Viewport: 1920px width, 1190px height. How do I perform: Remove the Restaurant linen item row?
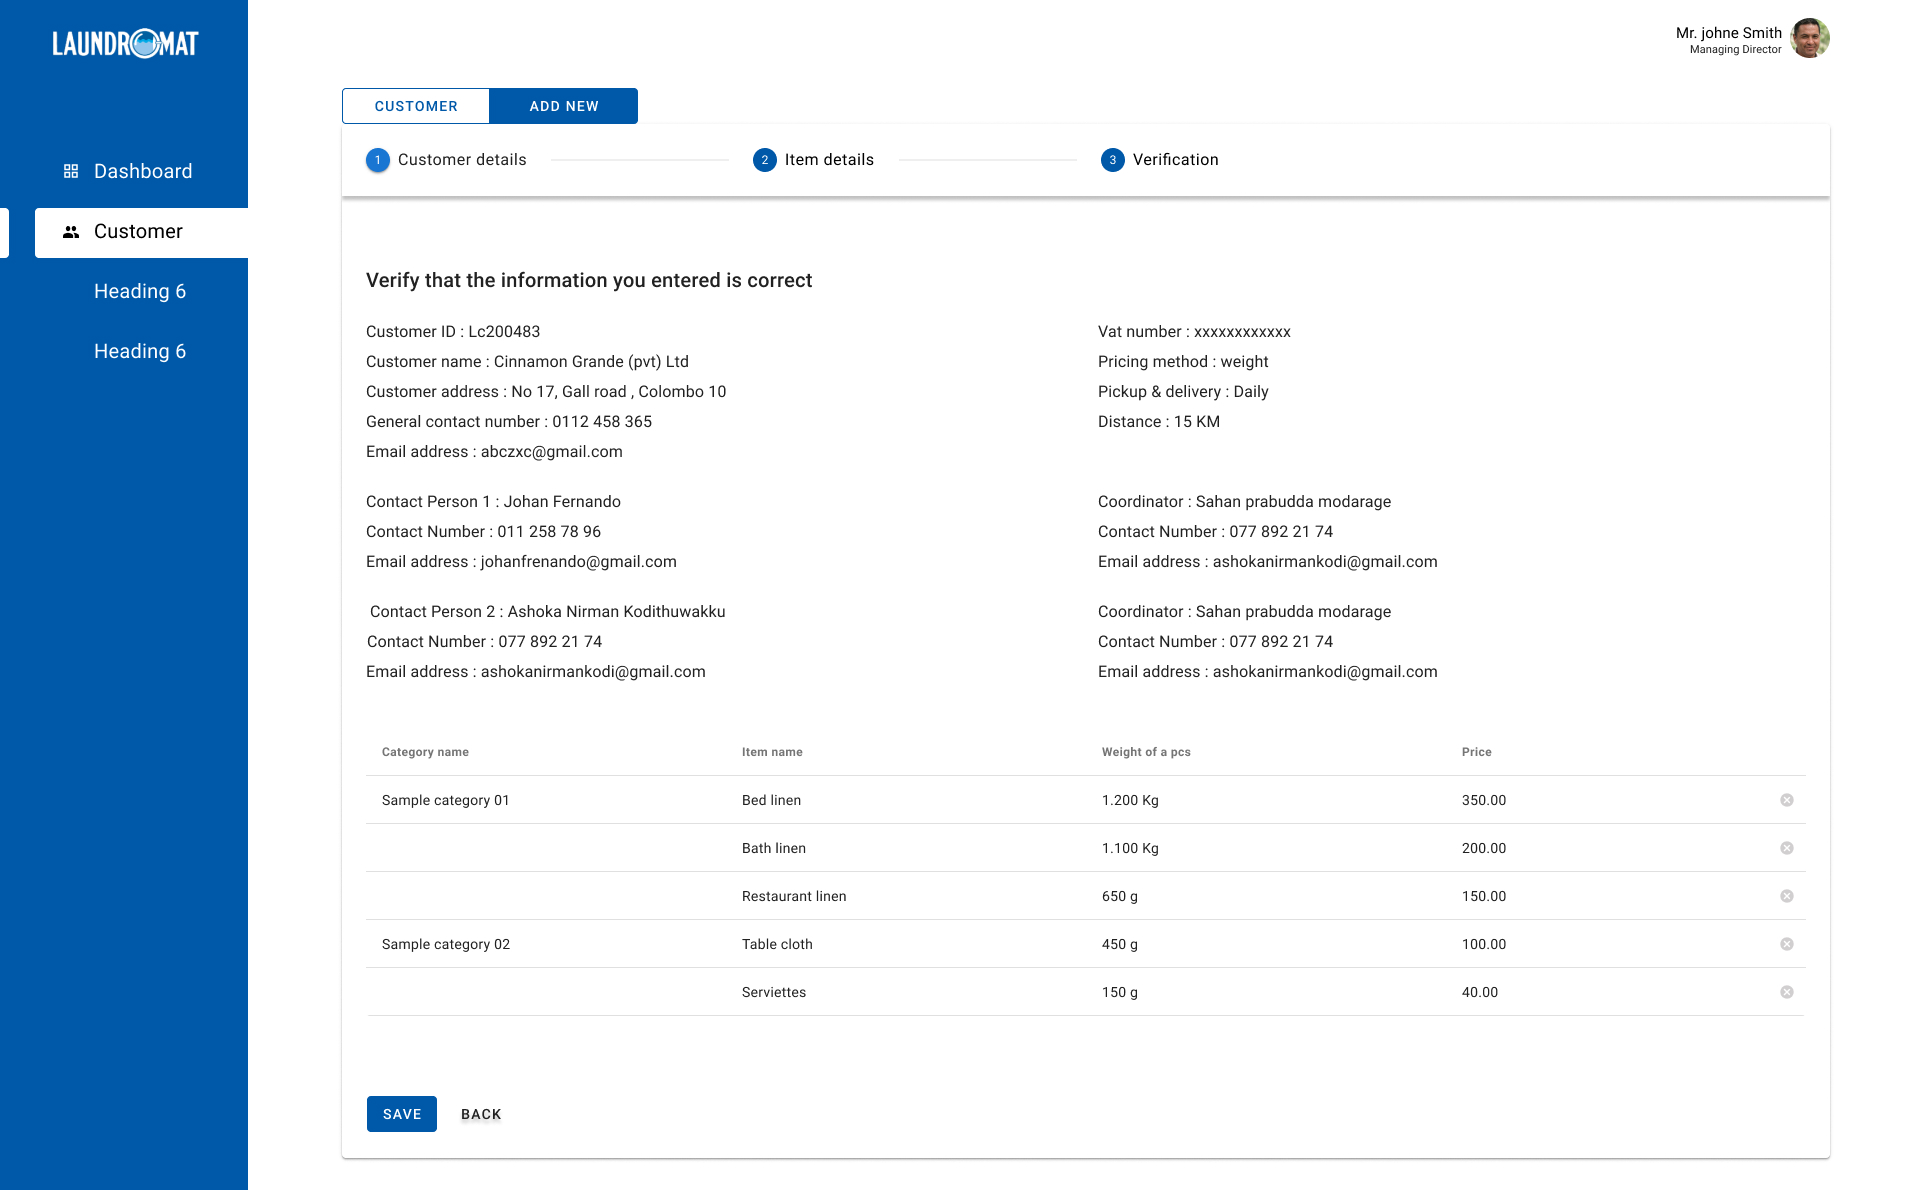1786,896
